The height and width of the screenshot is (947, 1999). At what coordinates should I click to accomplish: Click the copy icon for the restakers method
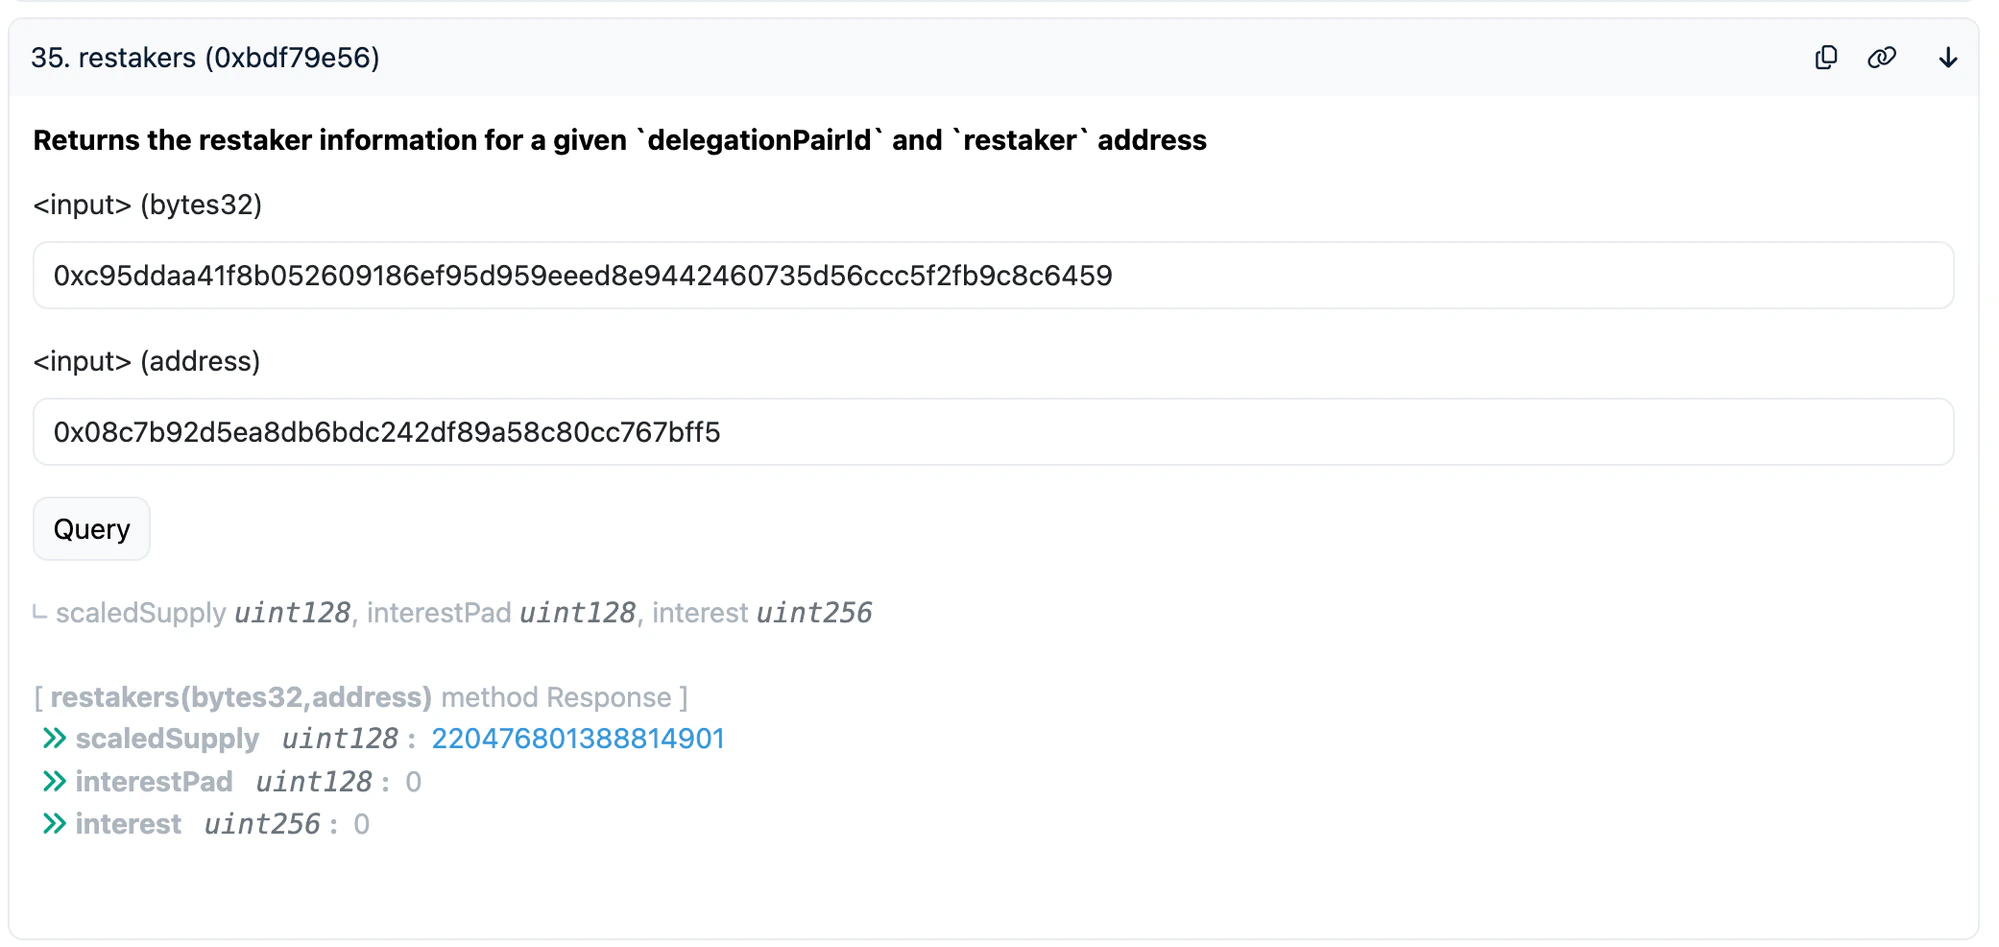point(1826,58)
